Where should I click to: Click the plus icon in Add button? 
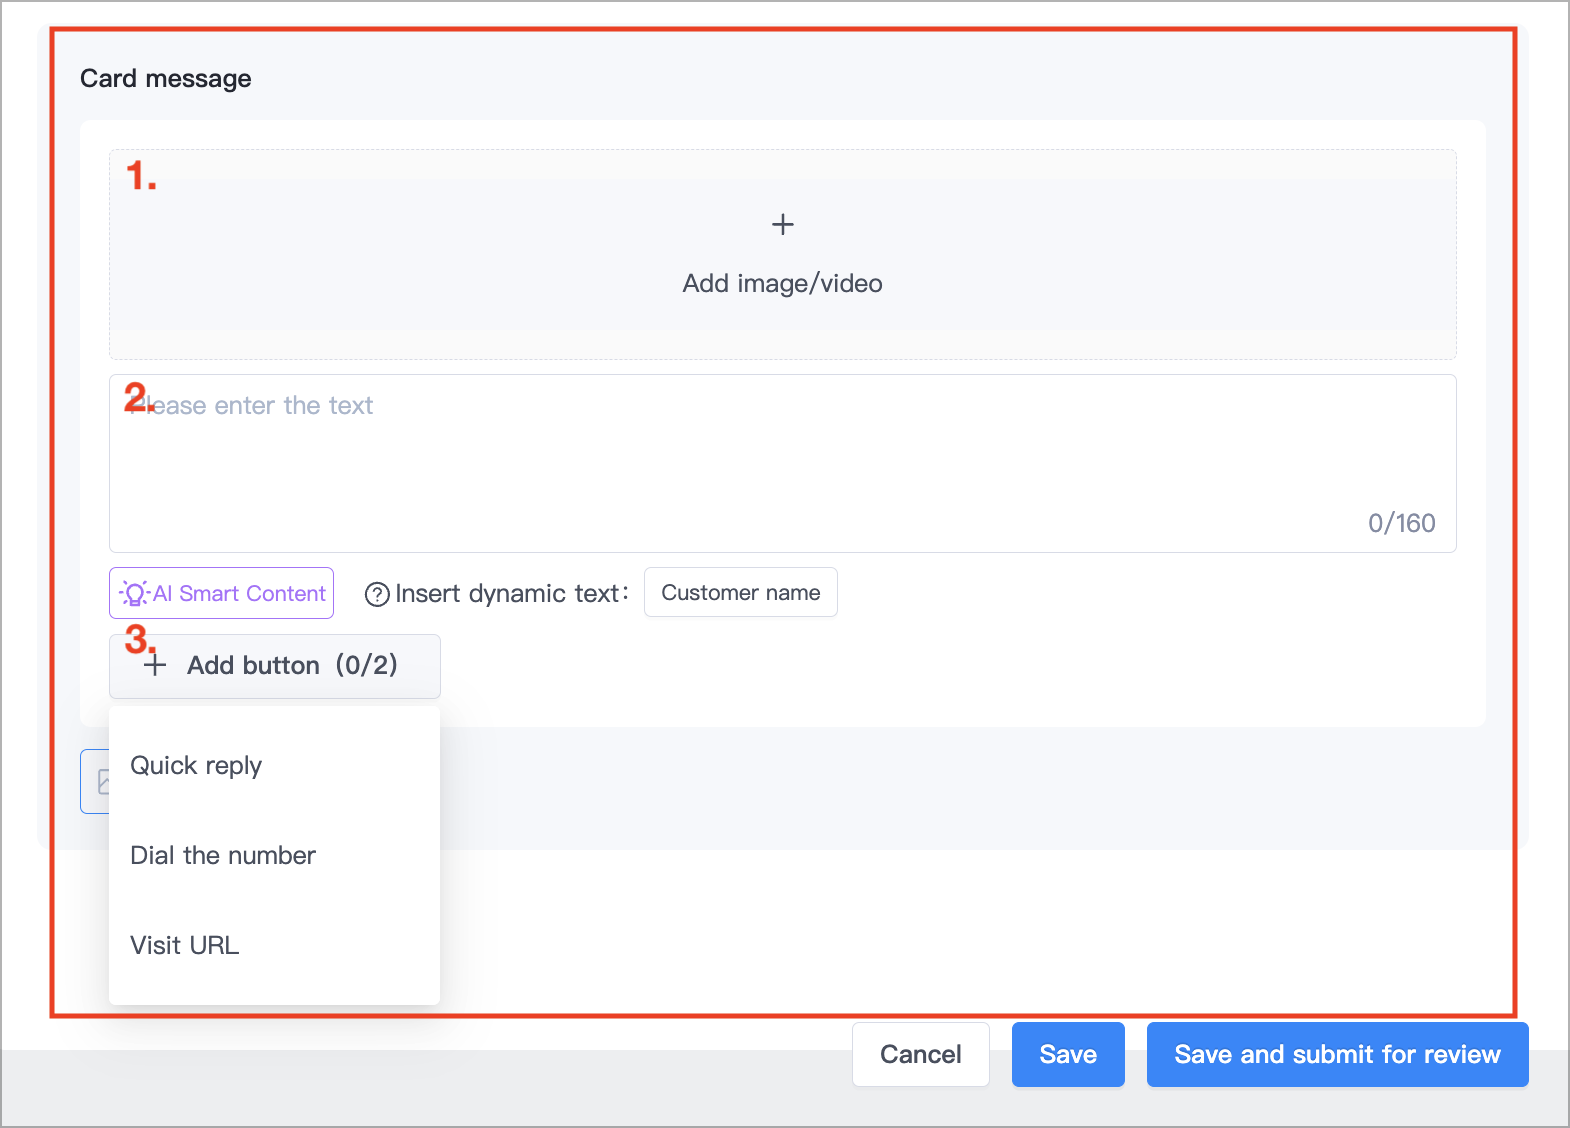point(155,666)
